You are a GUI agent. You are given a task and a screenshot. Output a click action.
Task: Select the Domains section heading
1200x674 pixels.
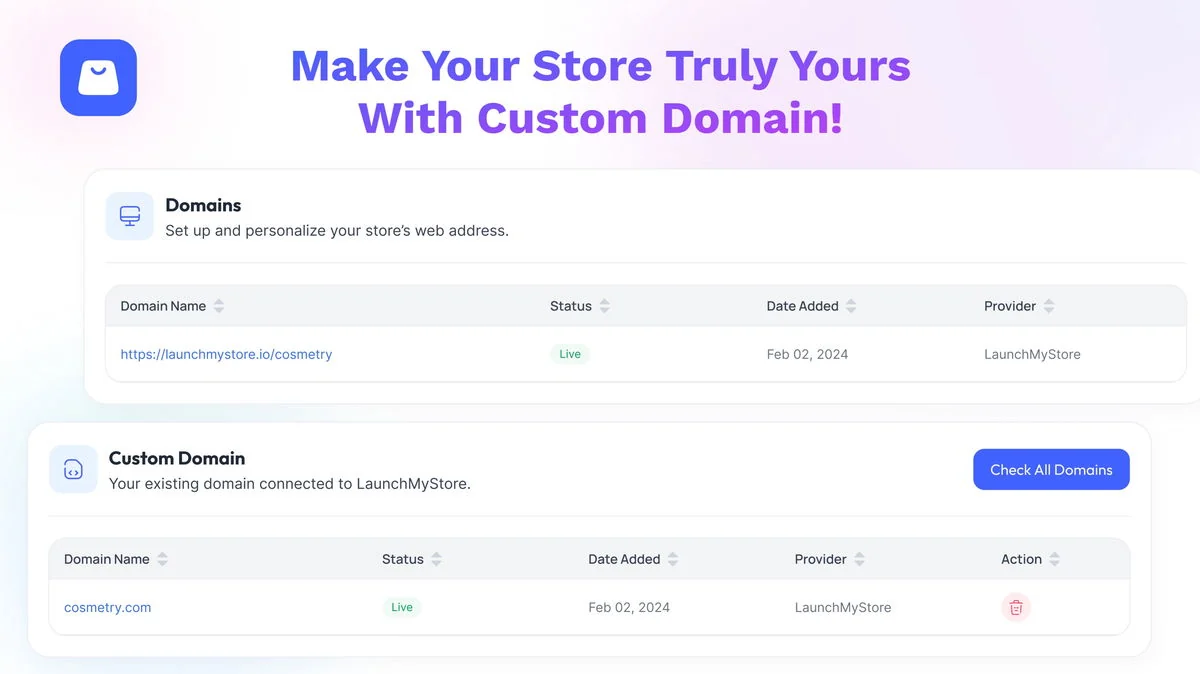click(x=203, y=205)
